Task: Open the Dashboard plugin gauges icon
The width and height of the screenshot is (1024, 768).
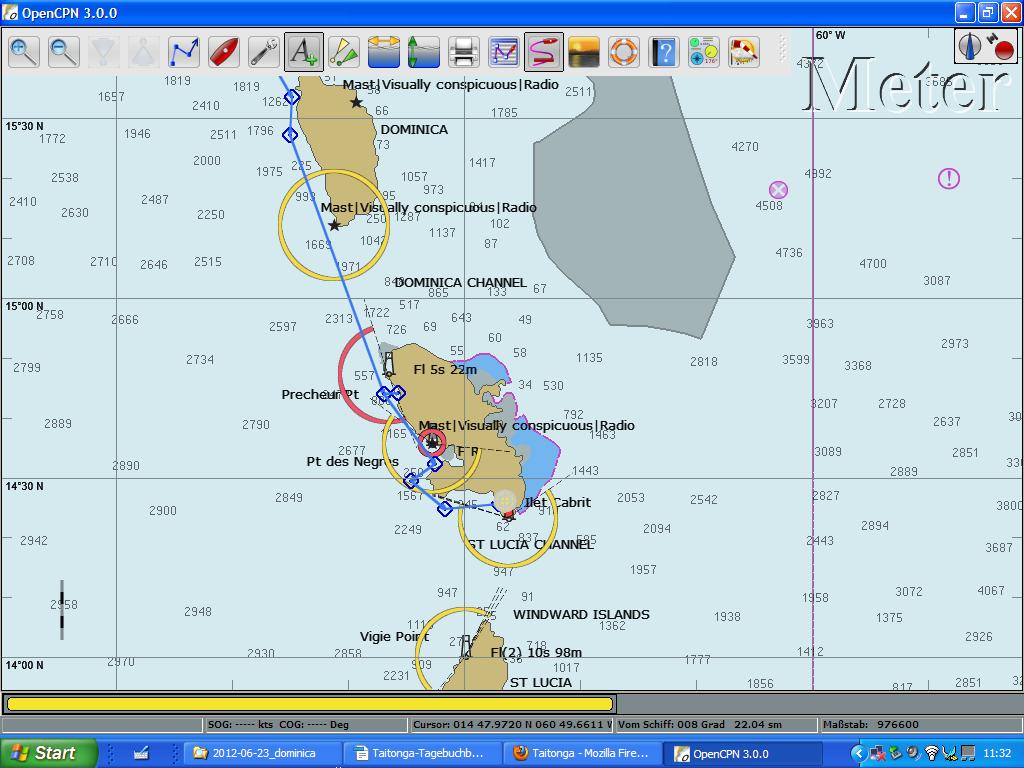Action: tap(704, 52)
